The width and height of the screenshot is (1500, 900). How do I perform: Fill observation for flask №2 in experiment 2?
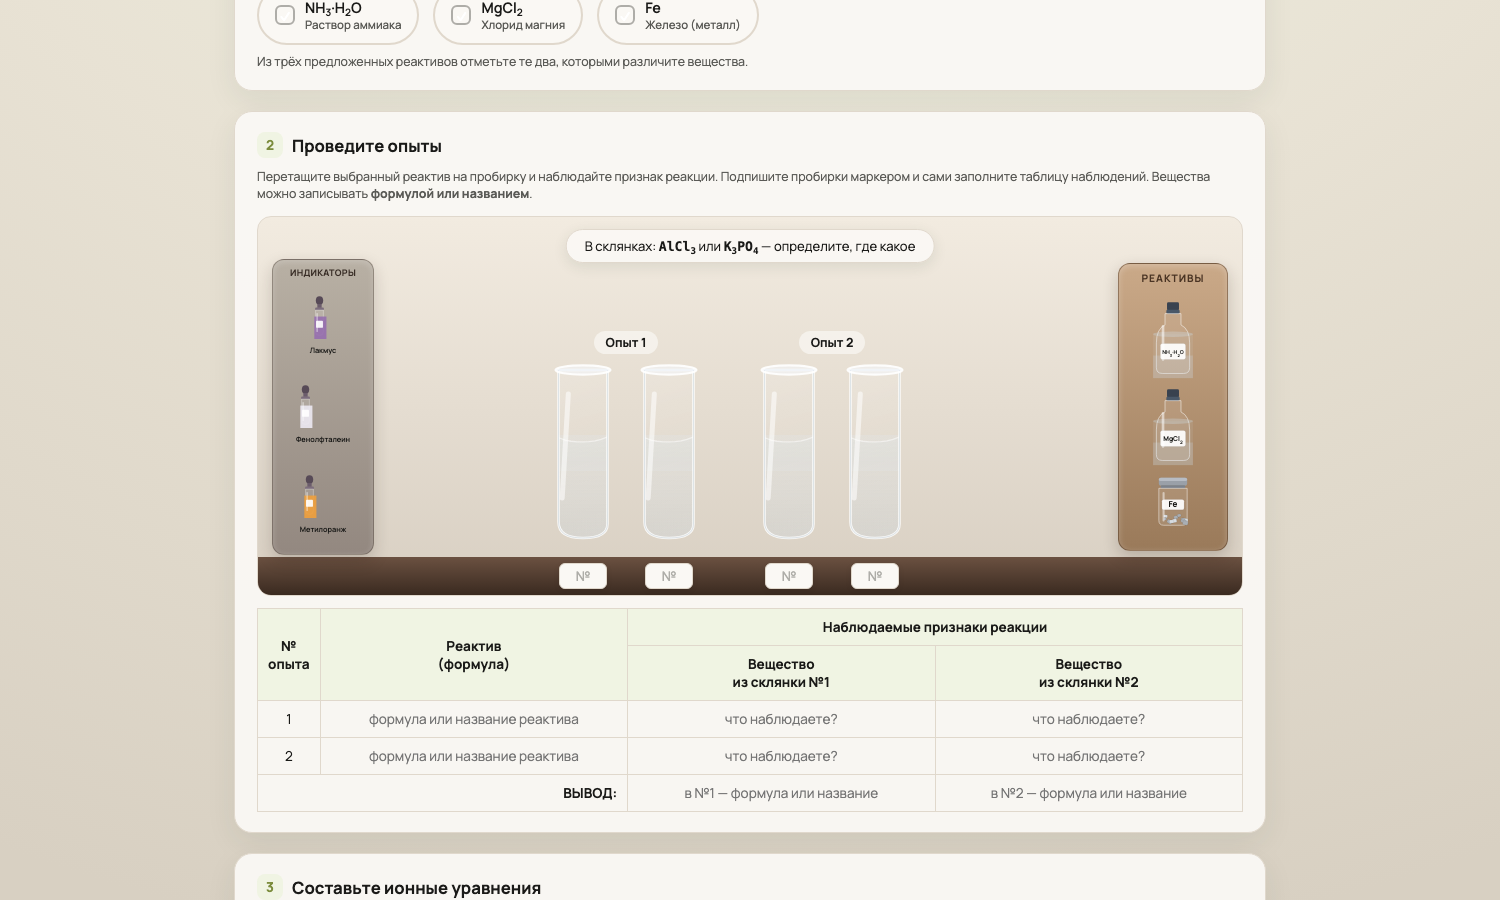tap(1089, 756)
